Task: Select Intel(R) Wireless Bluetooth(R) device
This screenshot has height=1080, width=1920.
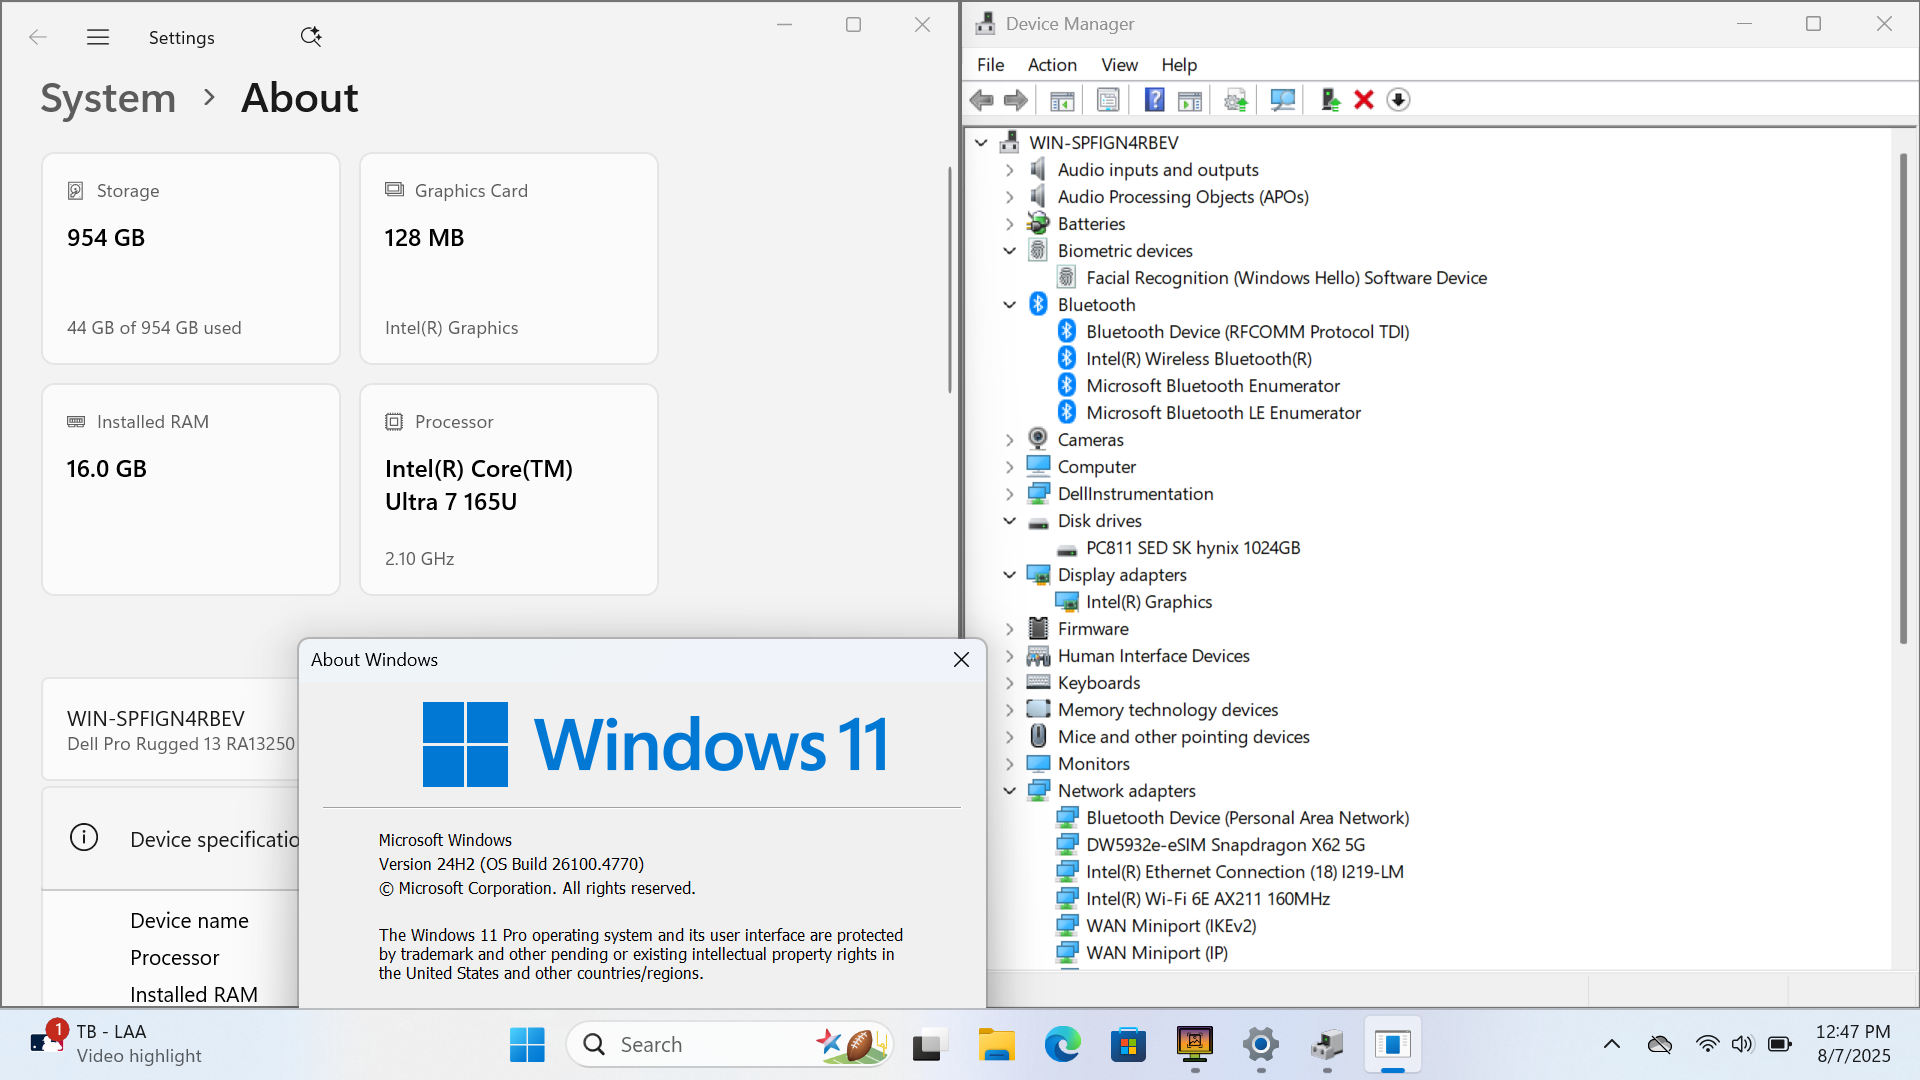Action: click(x=1199, y=359)
